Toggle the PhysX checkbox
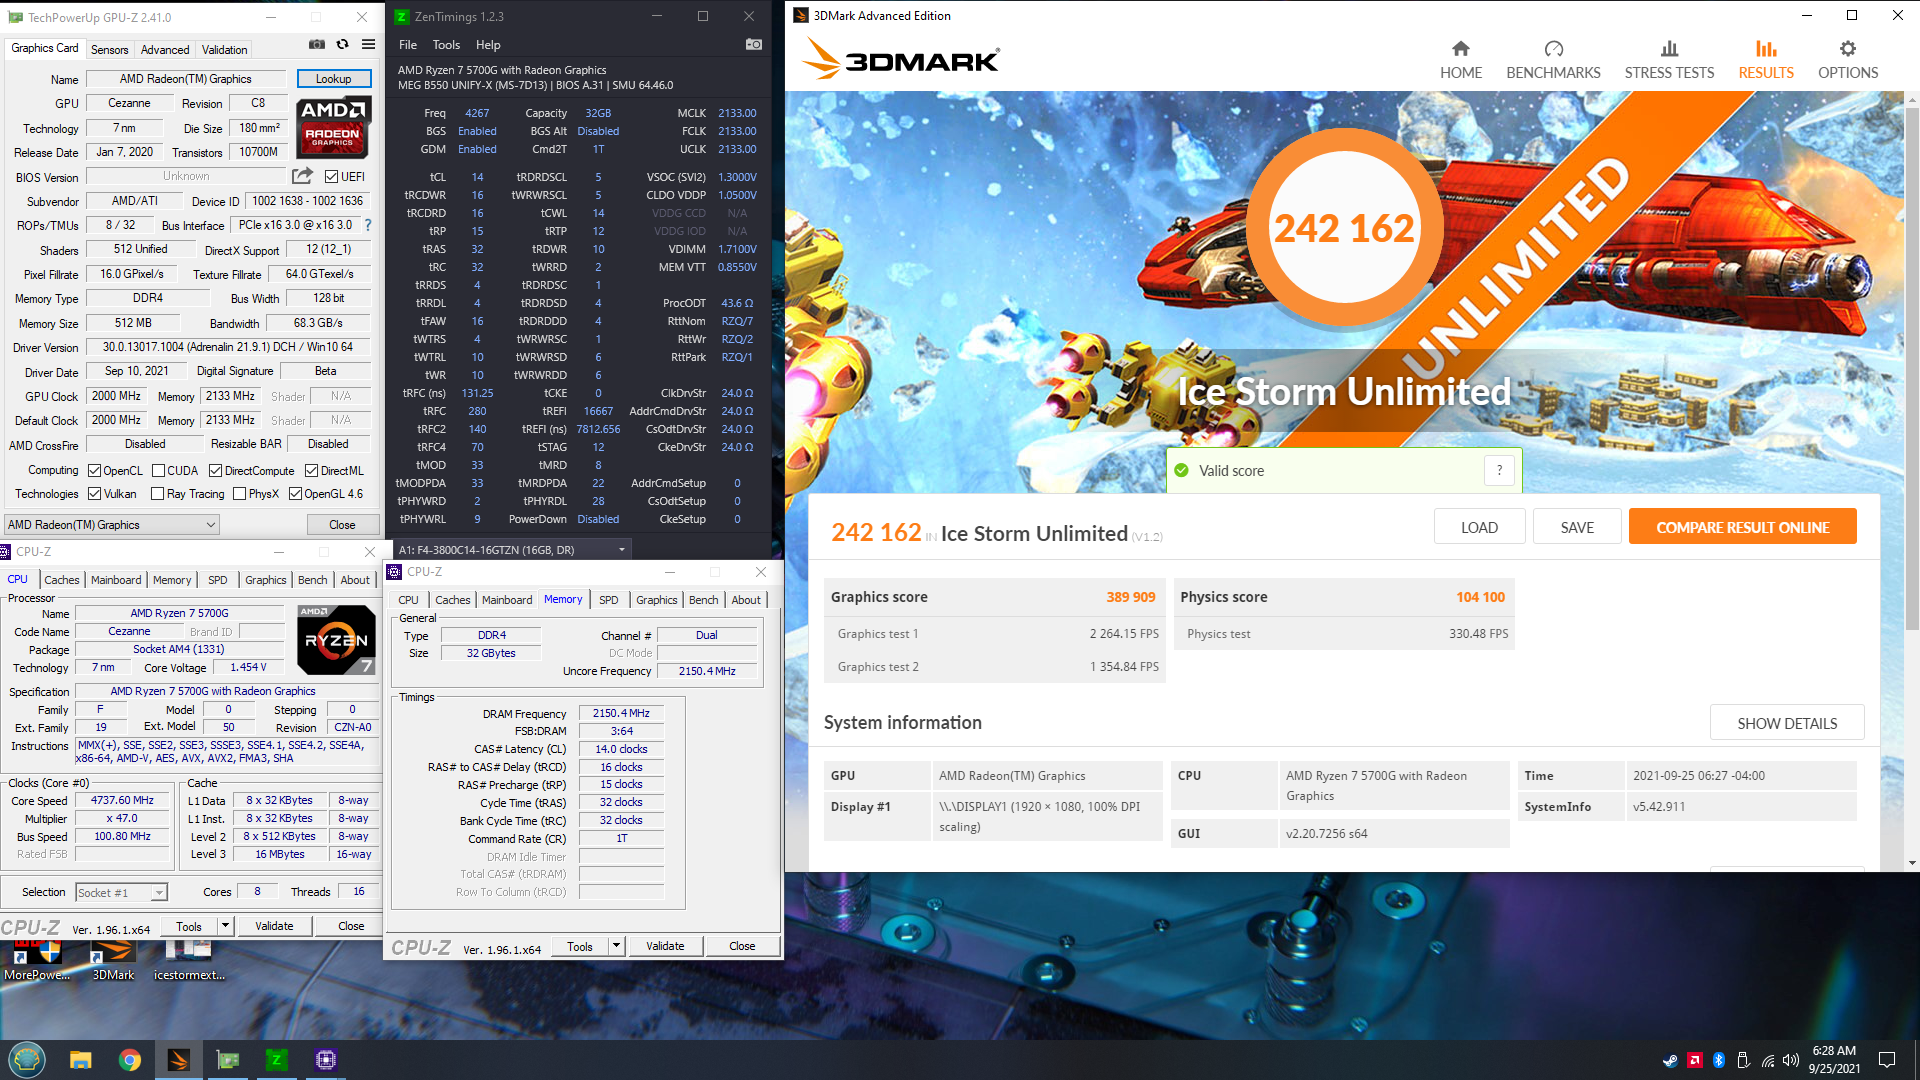This screenshot has height=1080, width=1920. point(239,494)
